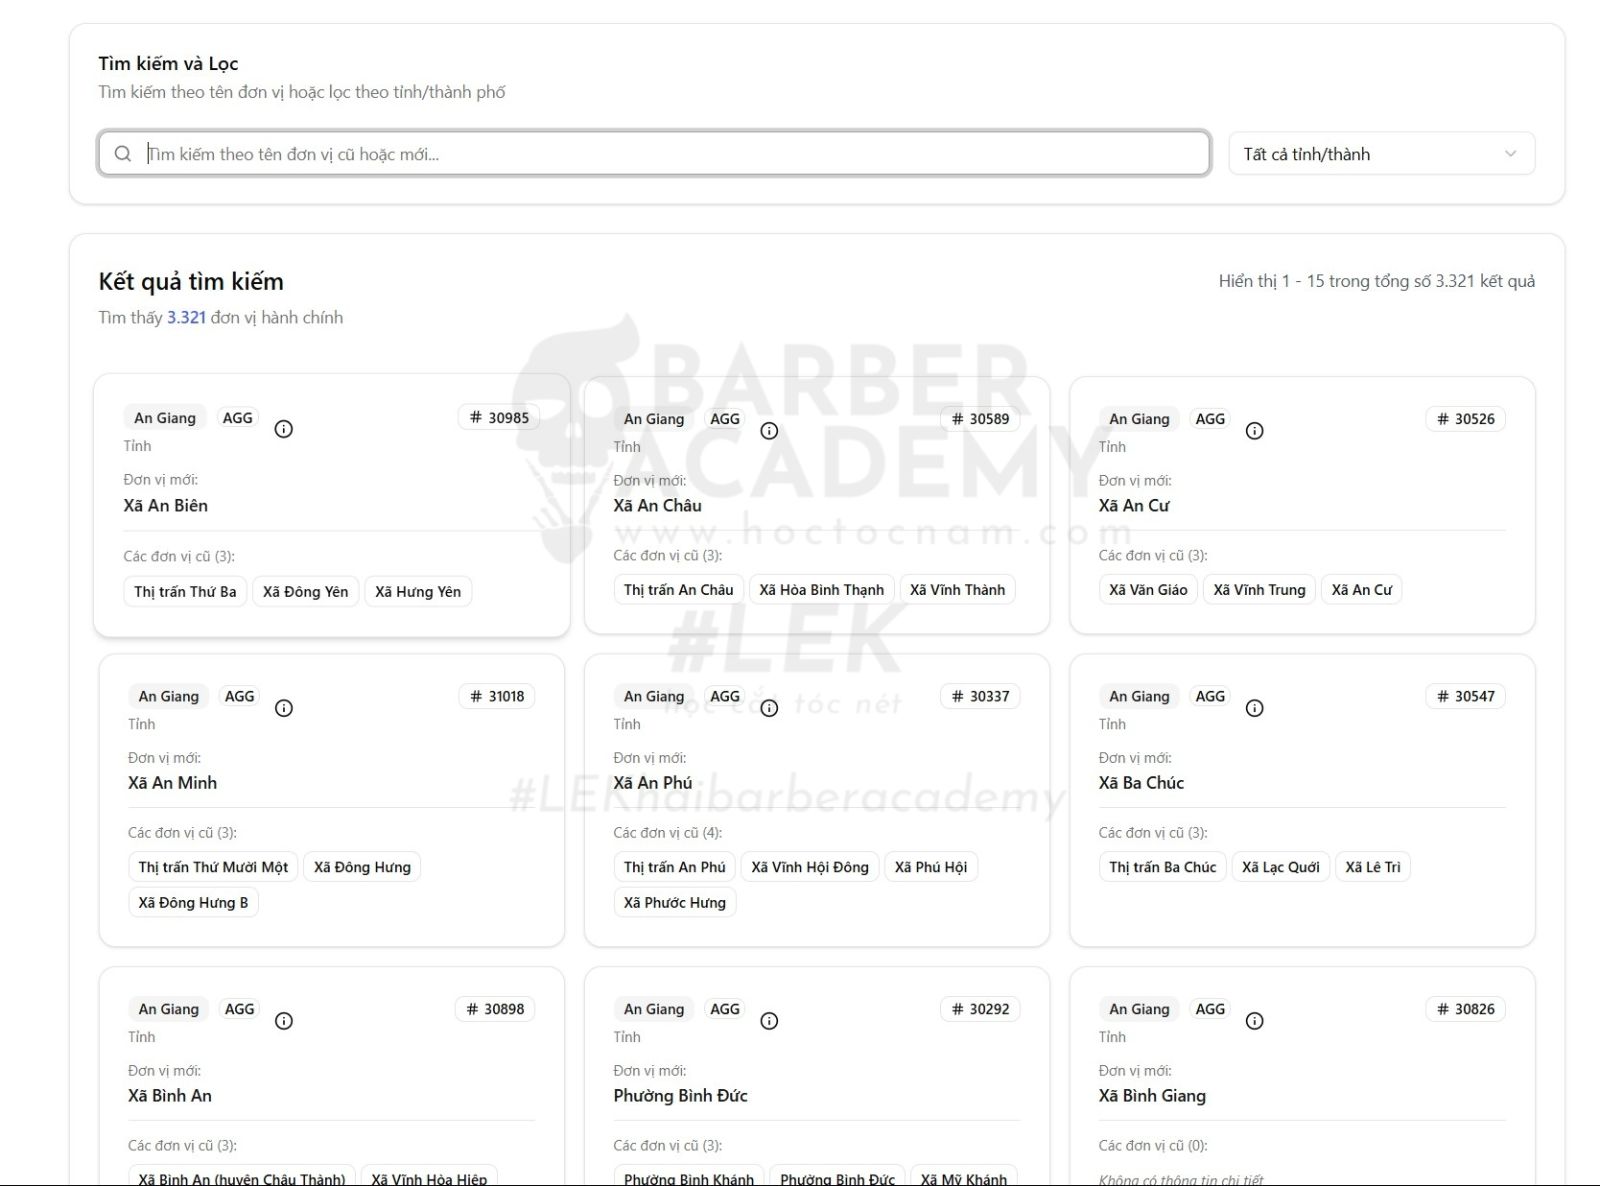Open info icon on Xã An Cư card
Screen dimensions: 1600x1186
1254,431
